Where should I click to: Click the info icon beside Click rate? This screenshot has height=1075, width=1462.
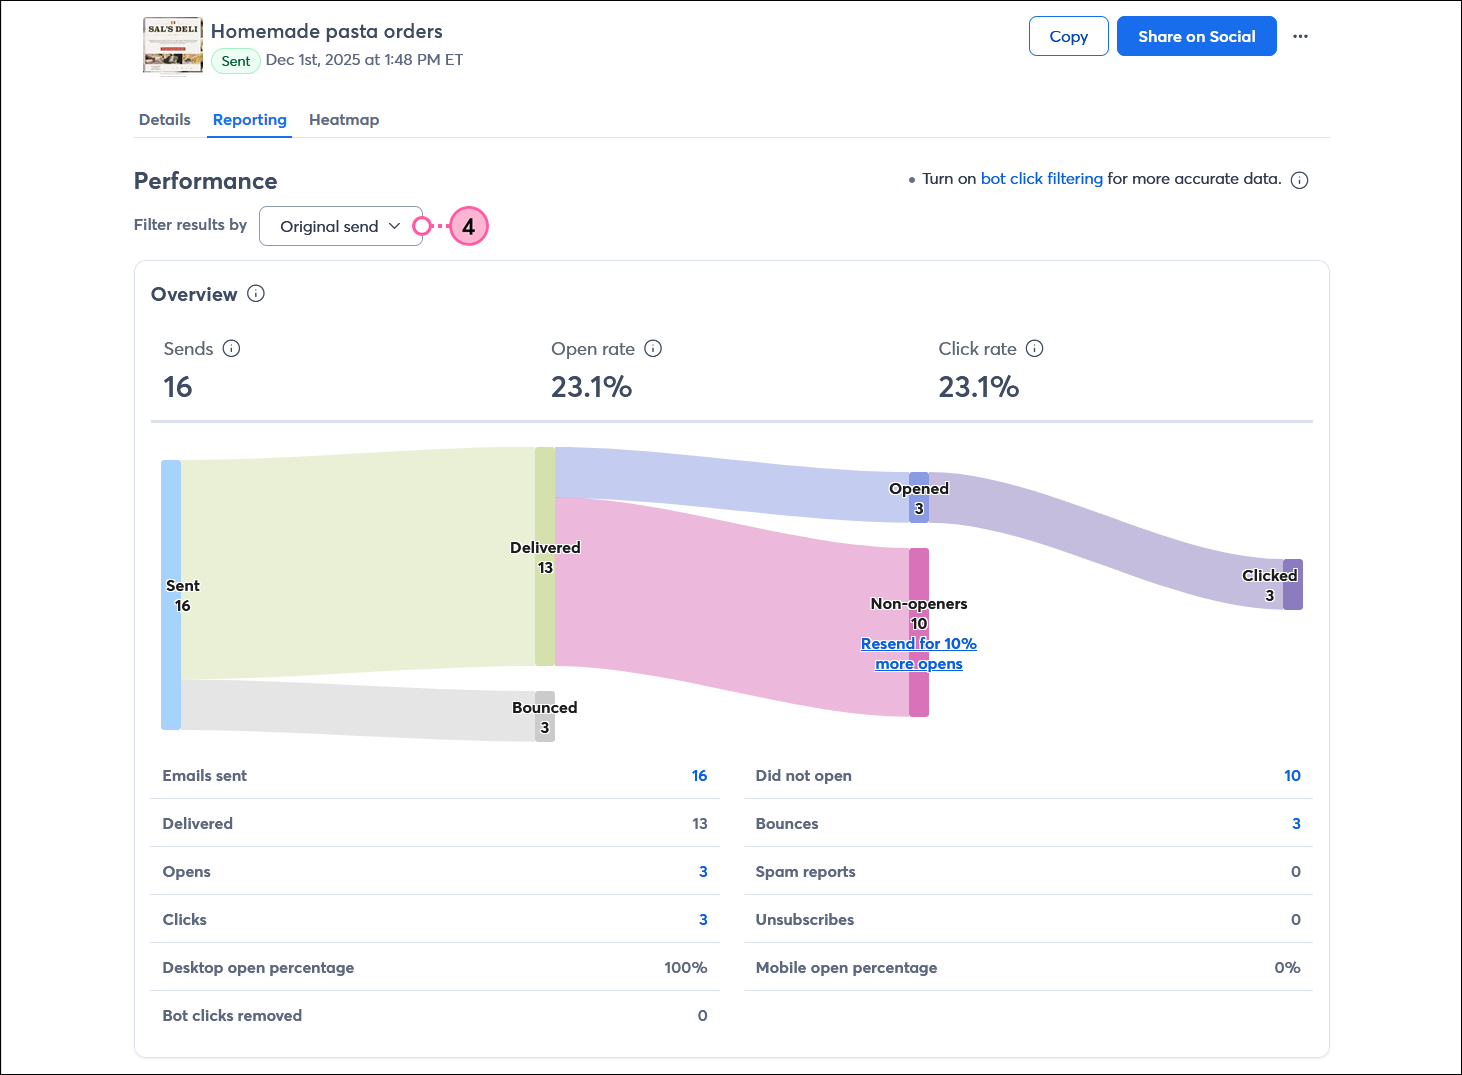[1035, 348]
